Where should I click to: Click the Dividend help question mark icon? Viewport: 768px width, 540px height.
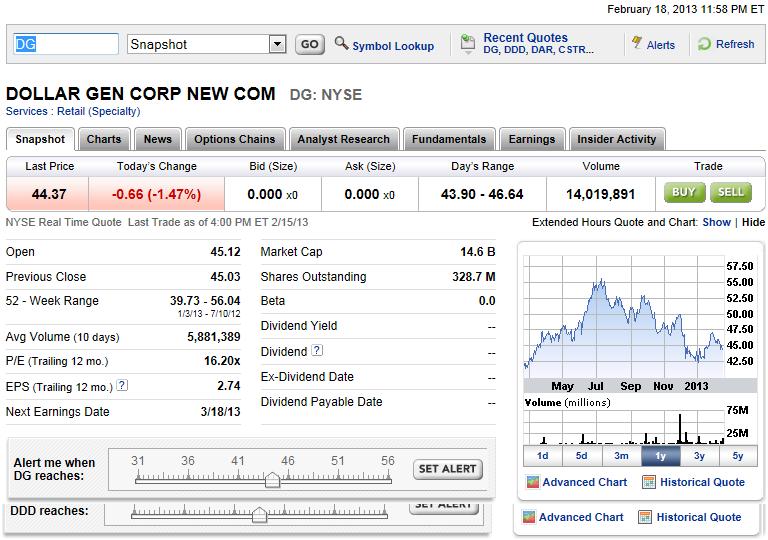click(x=317, y=351)
